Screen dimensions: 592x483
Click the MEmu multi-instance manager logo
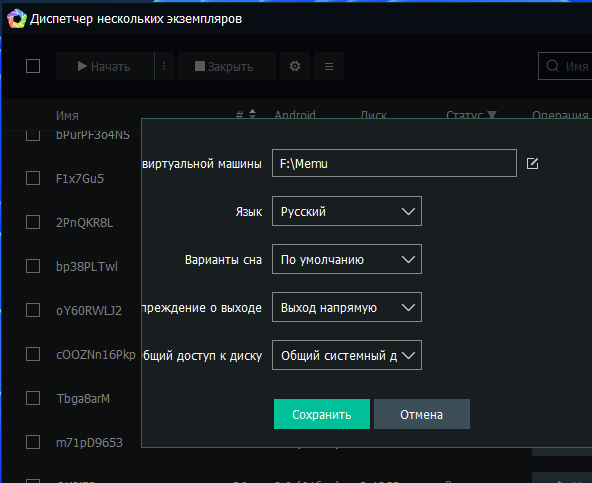pos(17,19)
